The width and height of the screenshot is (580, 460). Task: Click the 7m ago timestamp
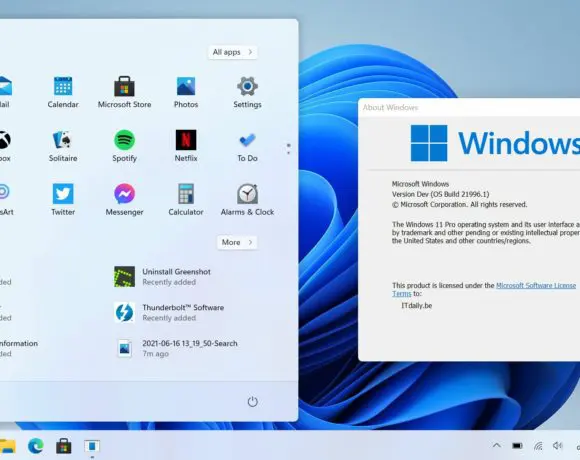155,354
